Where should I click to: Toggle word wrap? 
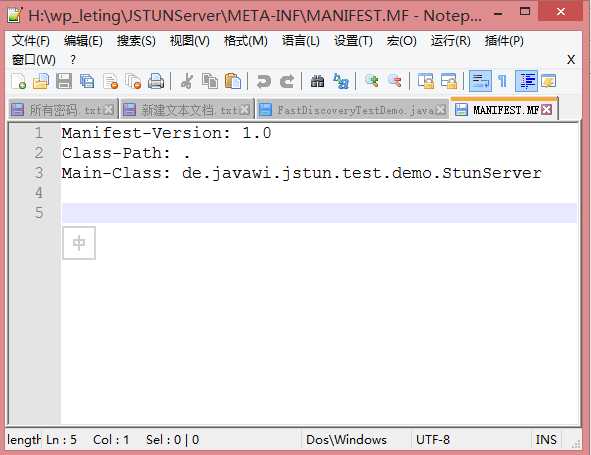pos(480,81)
